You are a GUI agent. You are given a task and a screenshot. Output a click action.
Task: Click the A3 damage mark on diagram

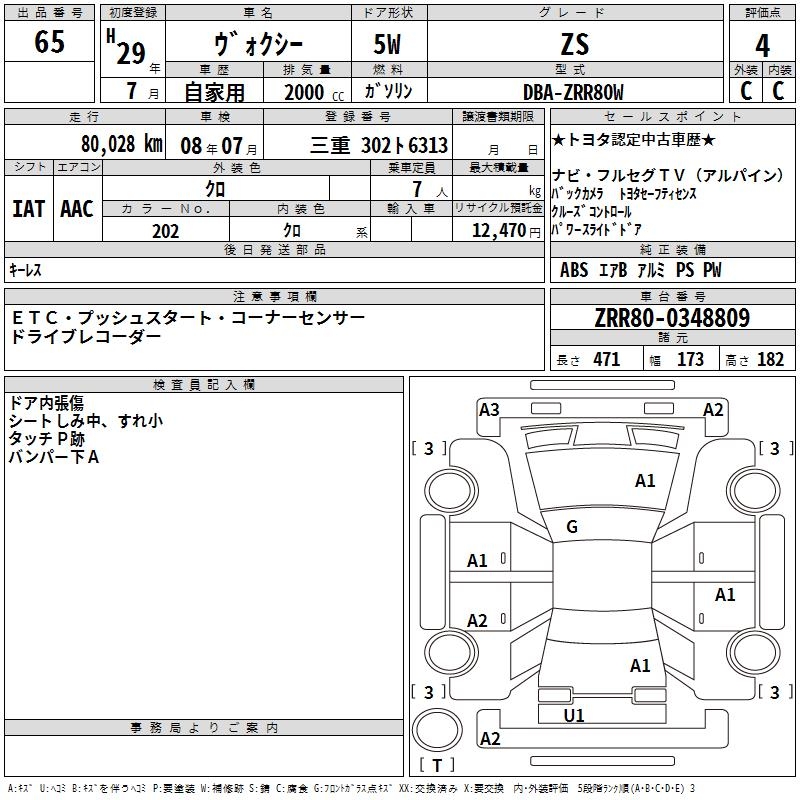click(x=489, y=410)
